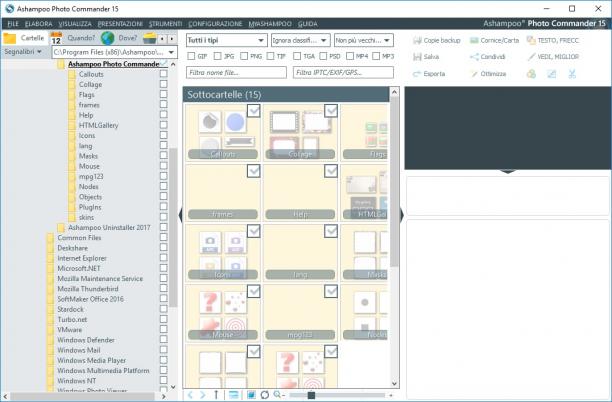Screen dimensions: 612x402
Task: Open the MYASHAMPOO menu
Action: click(x=270, y=24)
